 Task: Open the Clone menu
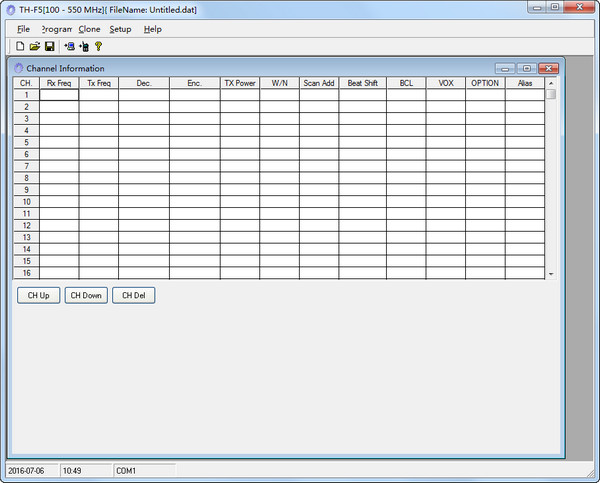pos(89,29)
